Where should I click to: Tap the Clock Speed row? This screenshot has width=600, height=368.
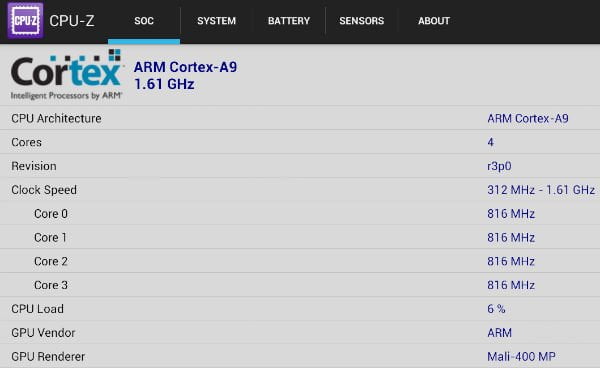point(300,190)
